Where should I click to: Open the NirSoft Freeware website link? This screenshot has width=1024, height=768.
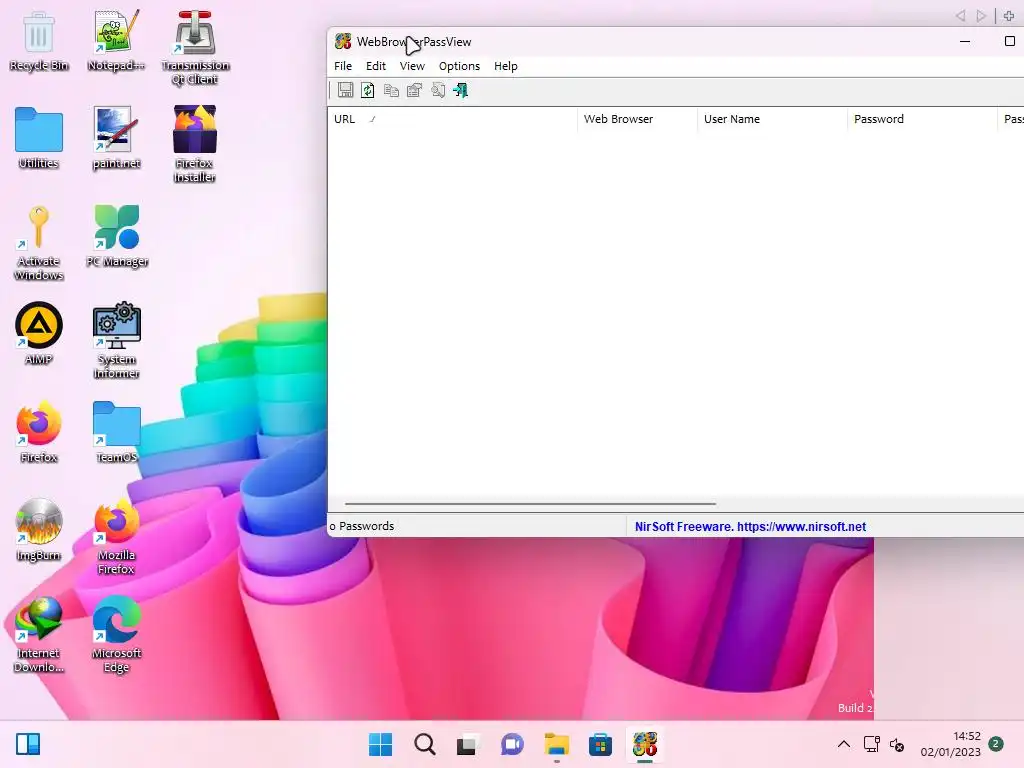coord(750,526)
